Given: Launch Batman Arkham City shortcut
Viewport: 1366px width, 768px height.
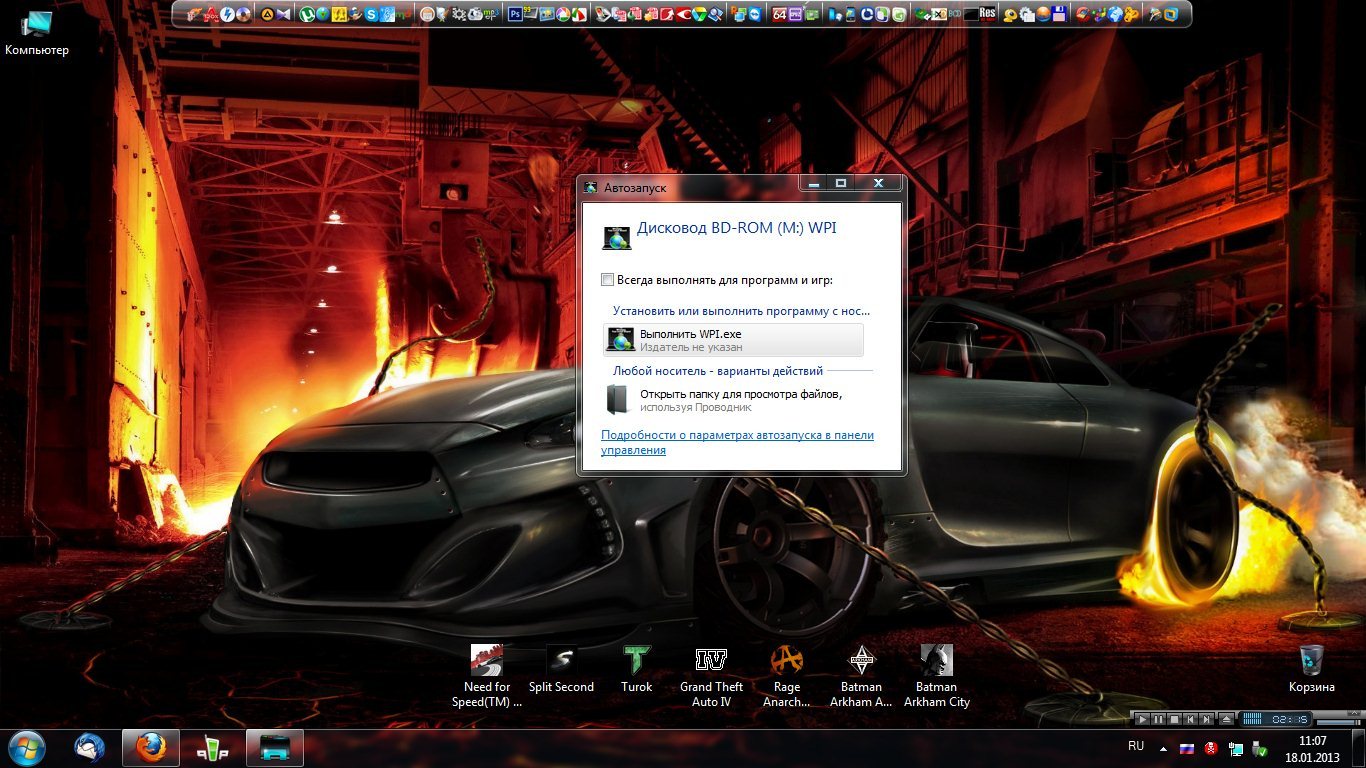Looking at the screenshot, I should coord(937,676).
